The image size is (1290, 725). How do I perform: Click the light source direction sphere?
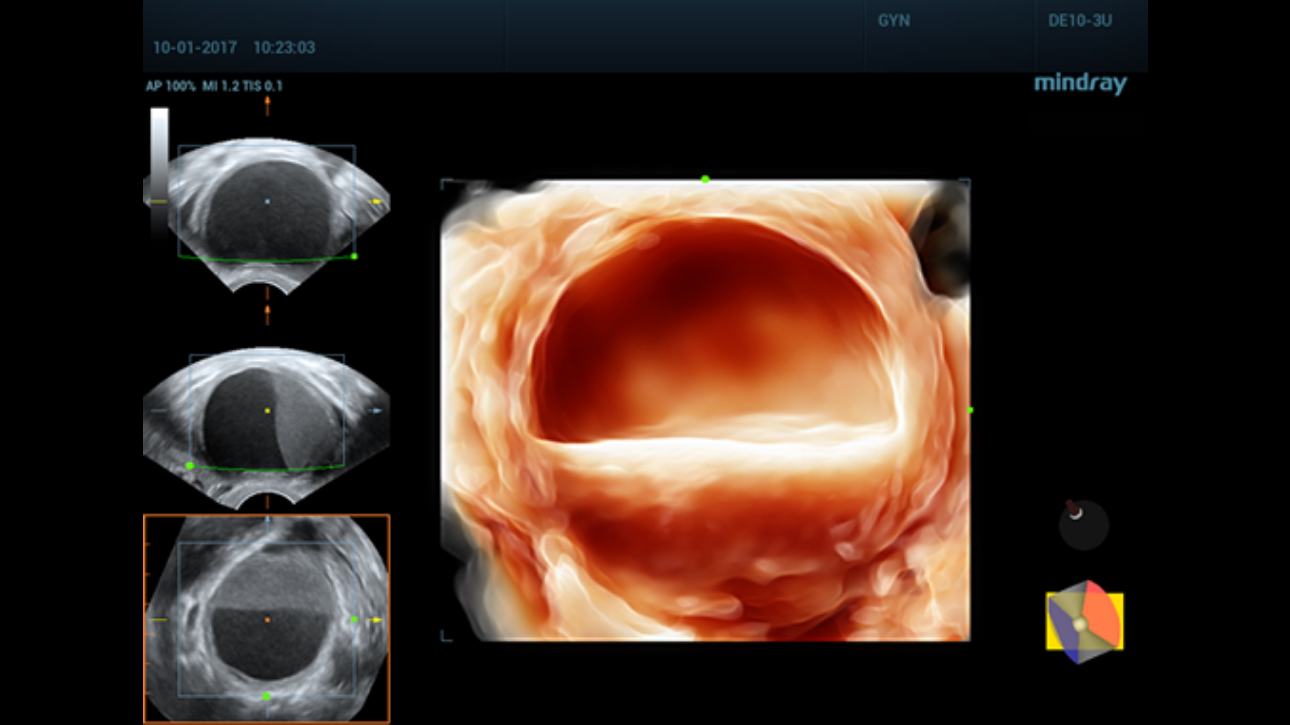(x=1083, y=524)
